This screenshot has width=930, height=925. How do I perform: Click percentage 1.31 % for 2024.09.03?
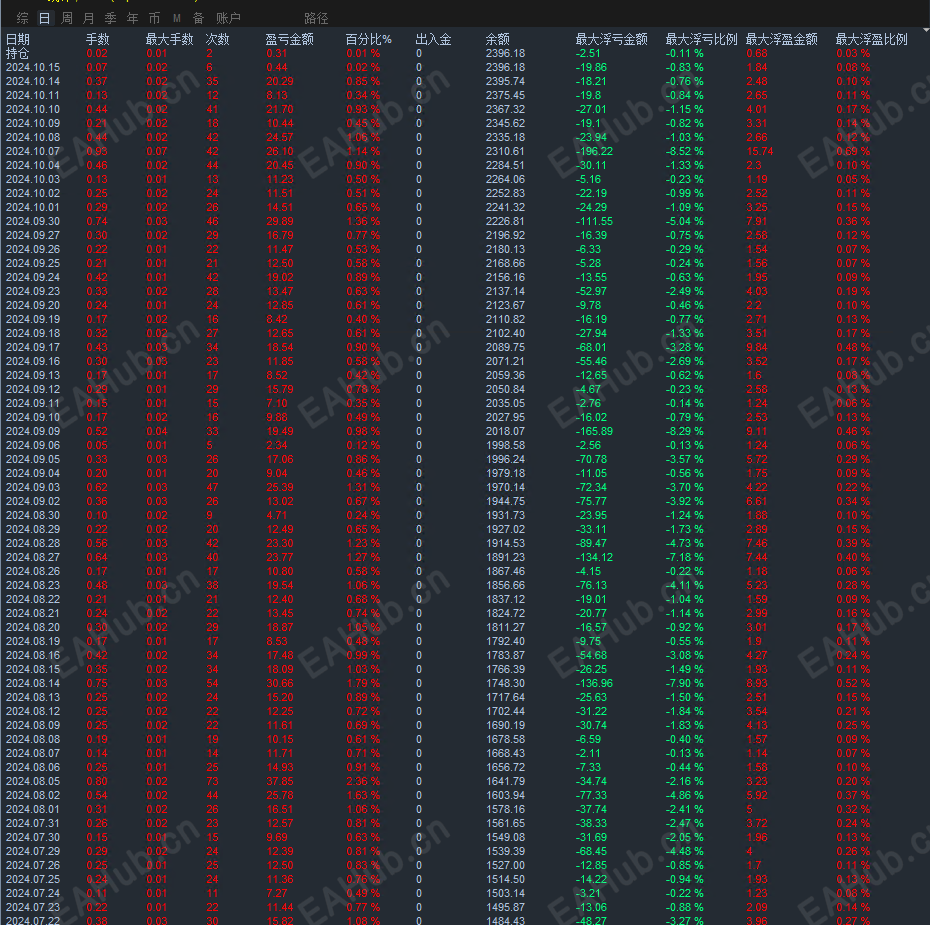(x=364, y=487)
